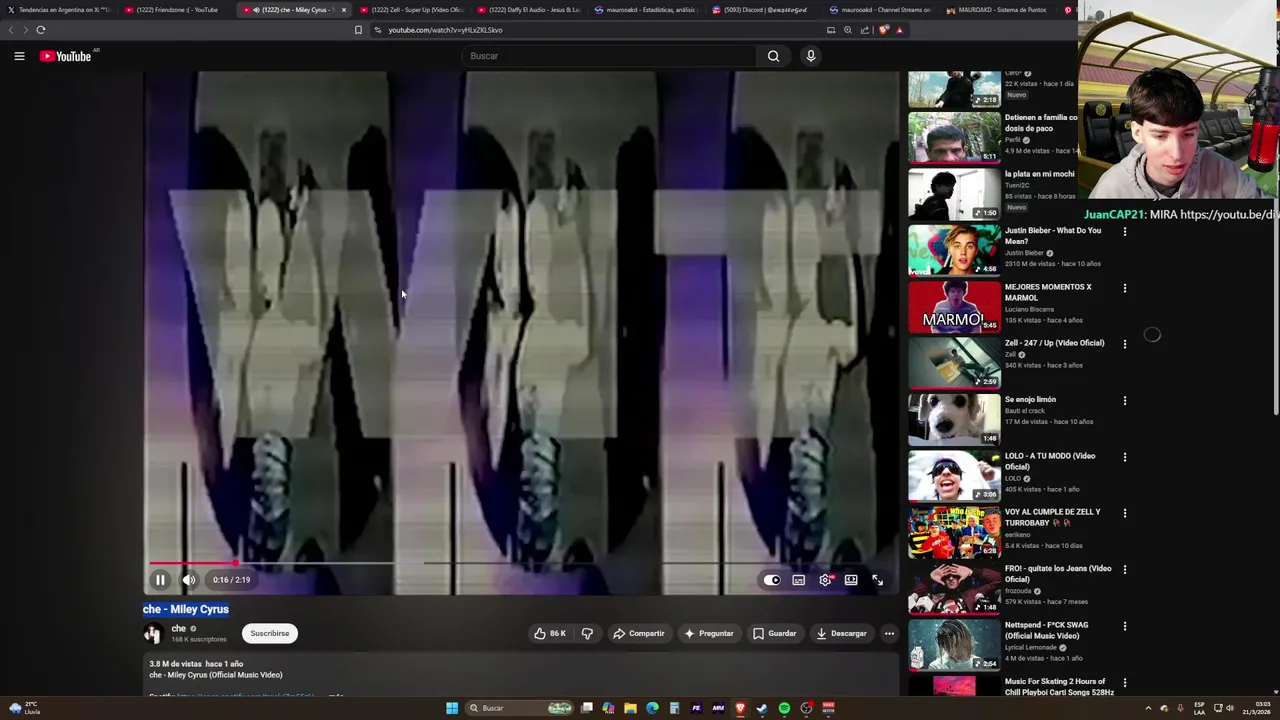Open the Music For Skating 2 Hours title
The image size is (1280, 720).
click(1059, 687)
